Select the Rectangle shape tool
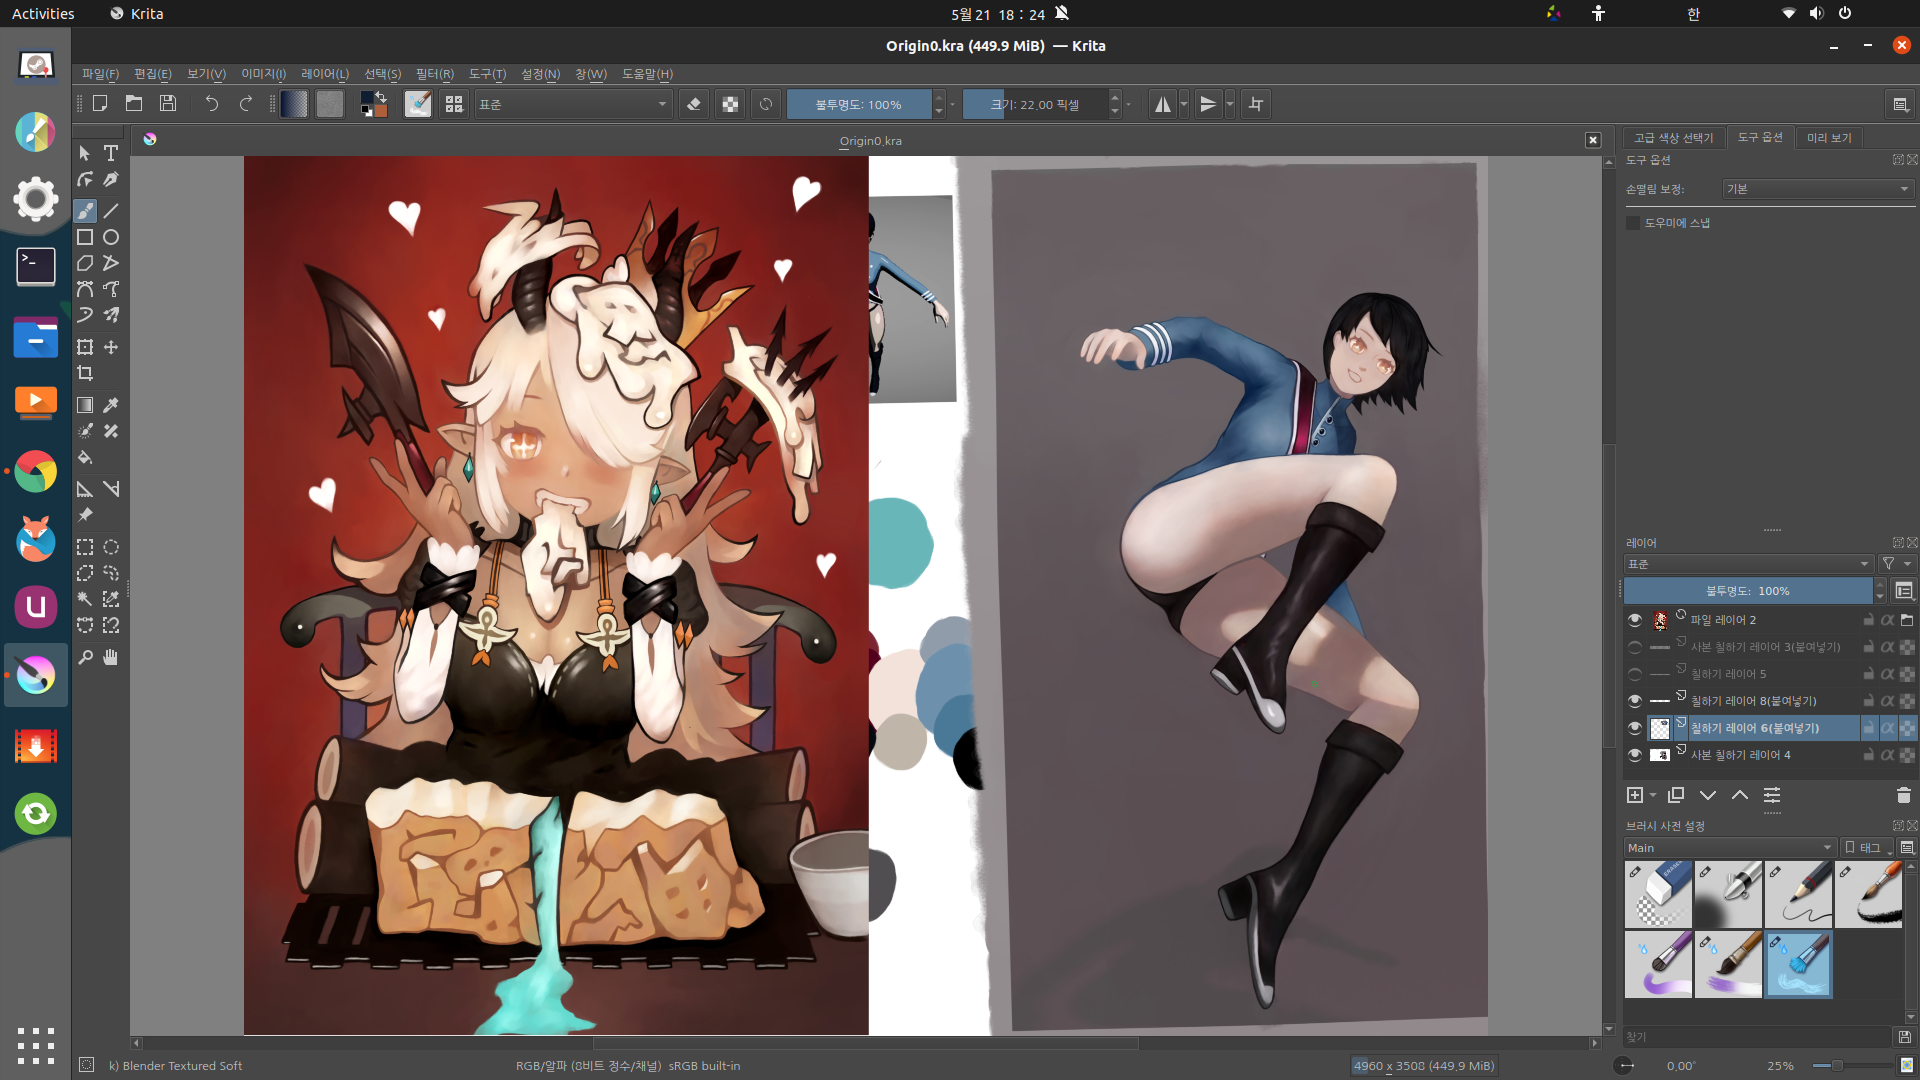Screen dimensions: 1920x1080 coord(85,237)
